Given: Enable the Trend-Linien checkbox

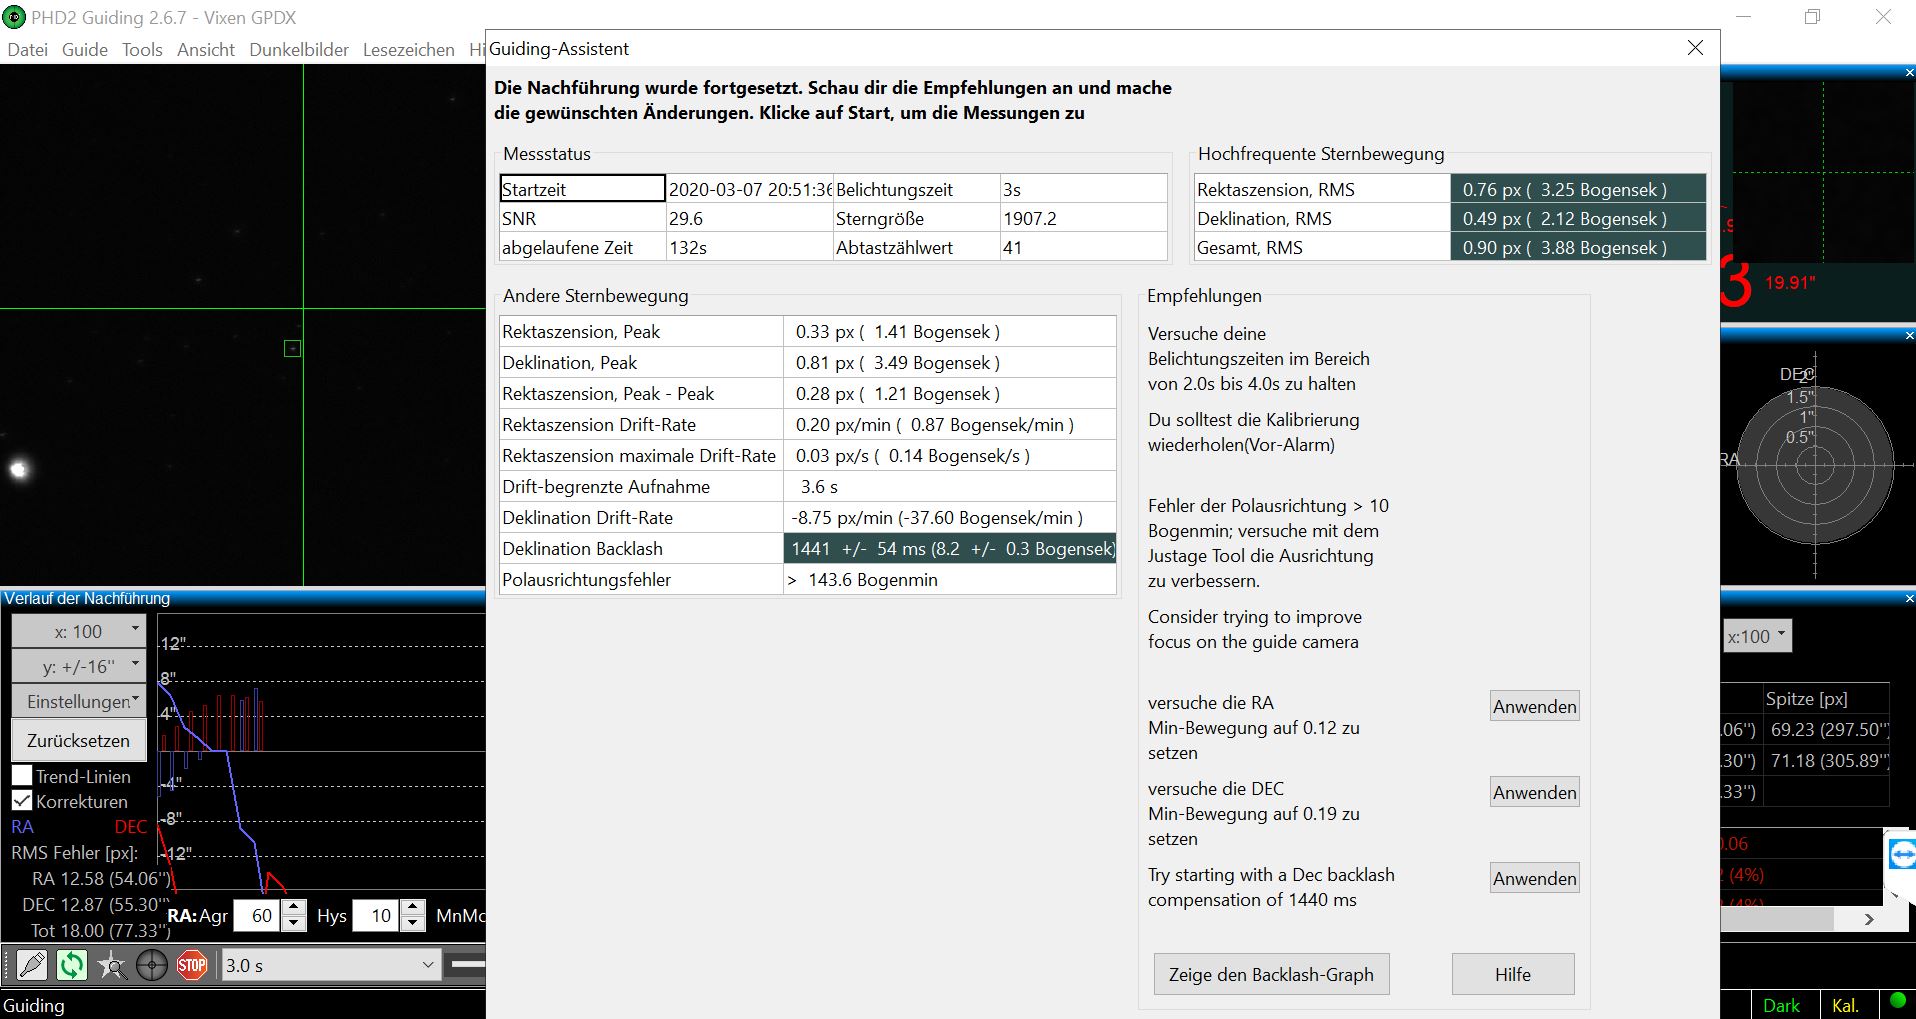Looking at the screenshot, I should [x=22, y=775].
